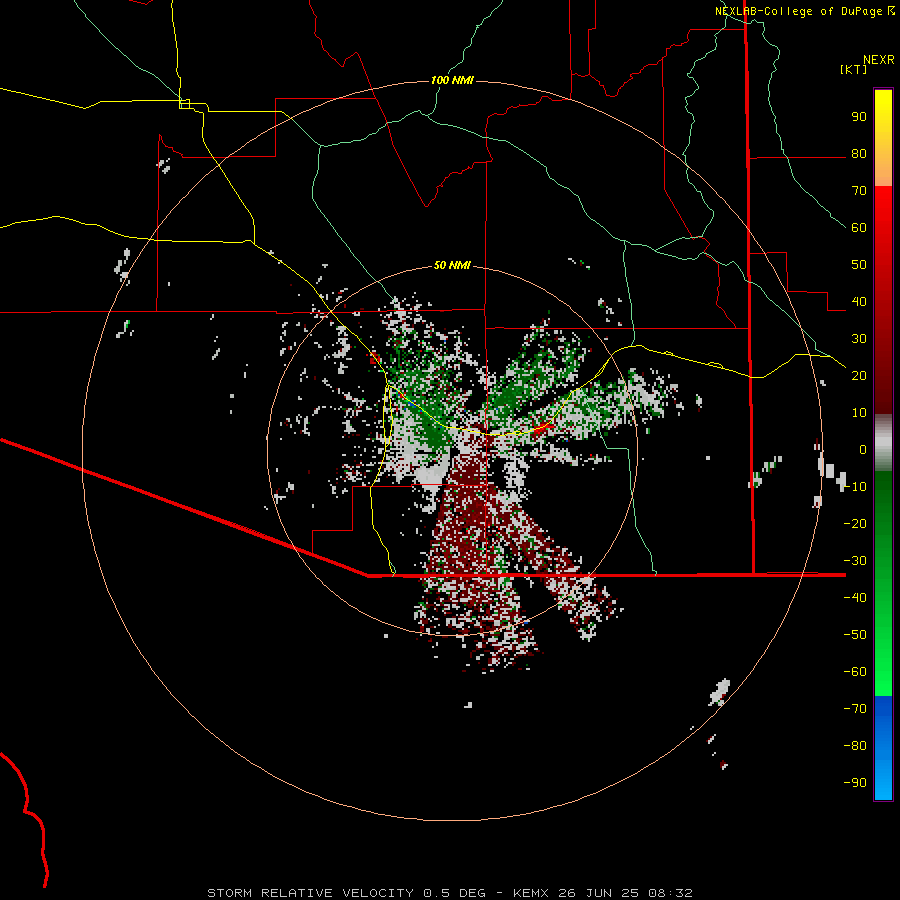Click the NEXR label above the color scale
The image size is (900, 900).
tap(879, 60)
